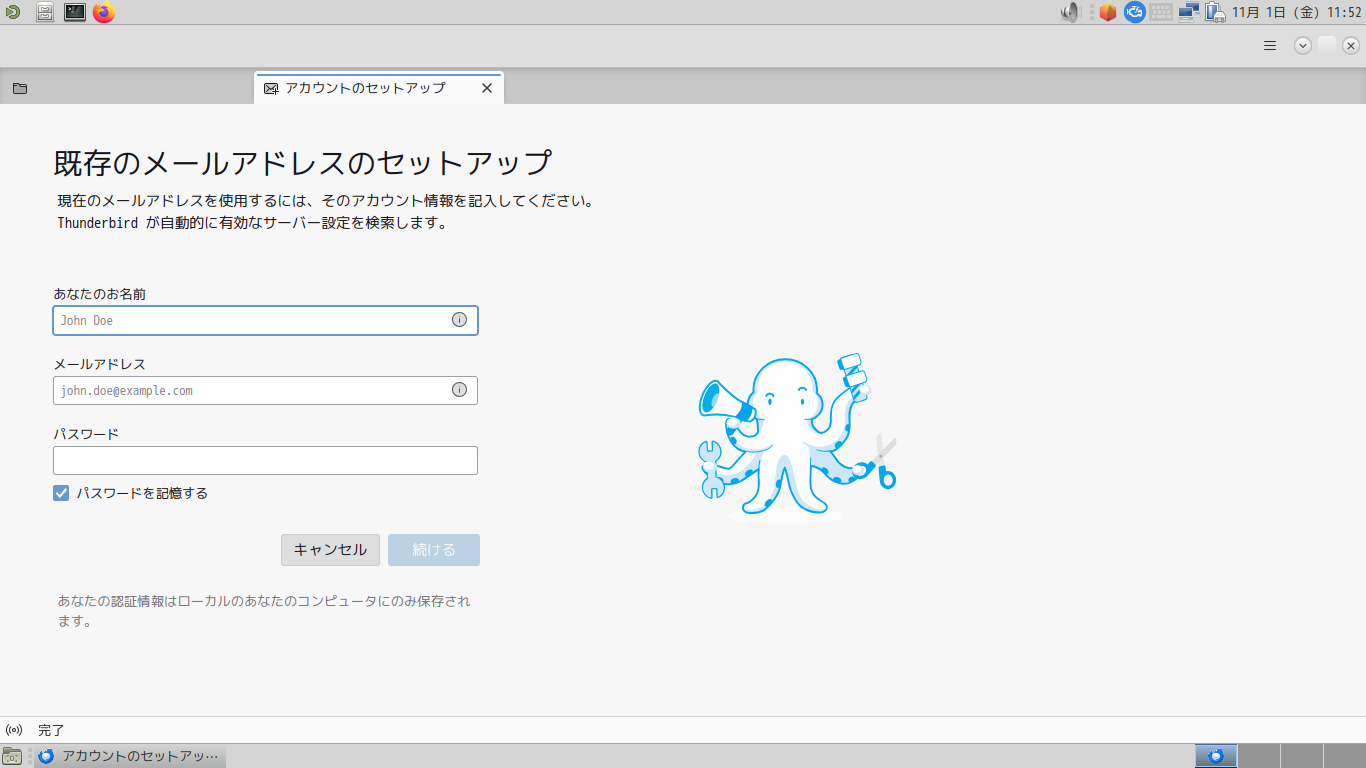Click the あなたのお名前 input field
Viewport: 1366px width, 768px height.
[x=265, y=320]
